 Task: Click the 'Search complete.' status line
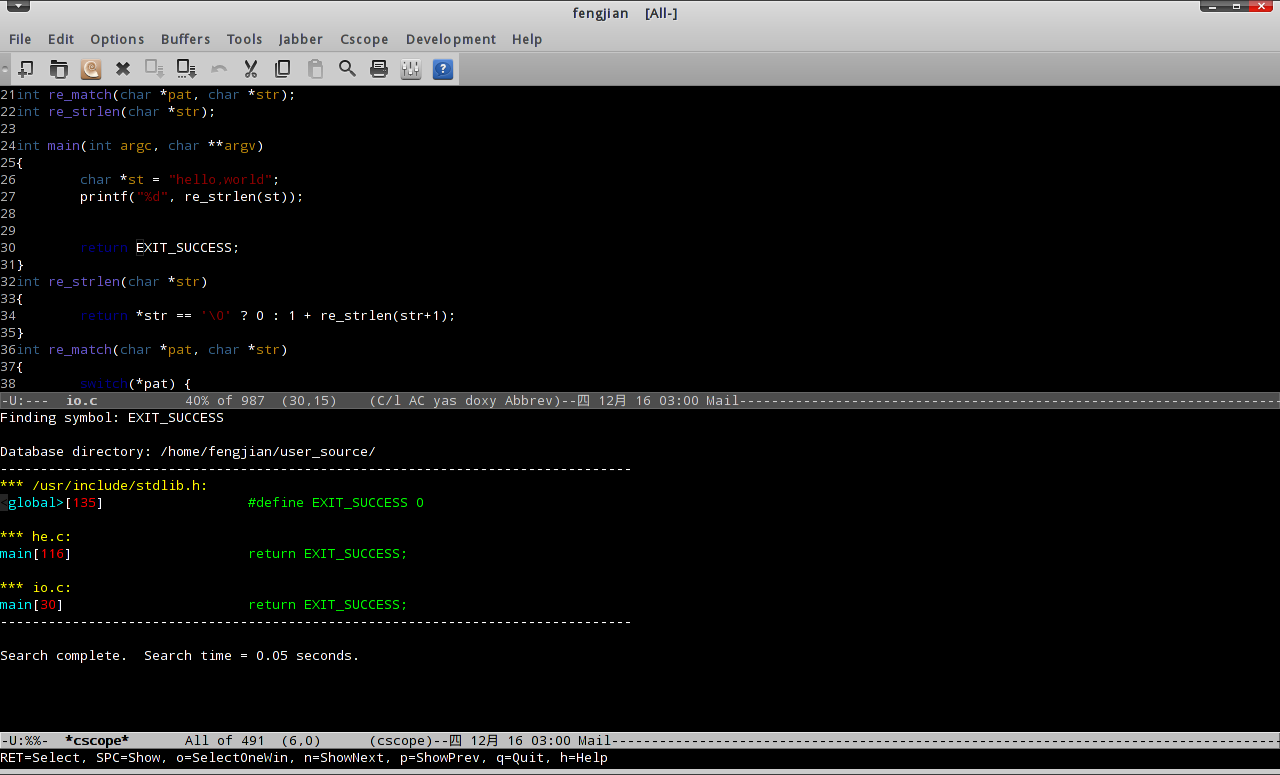click(180, 655)
